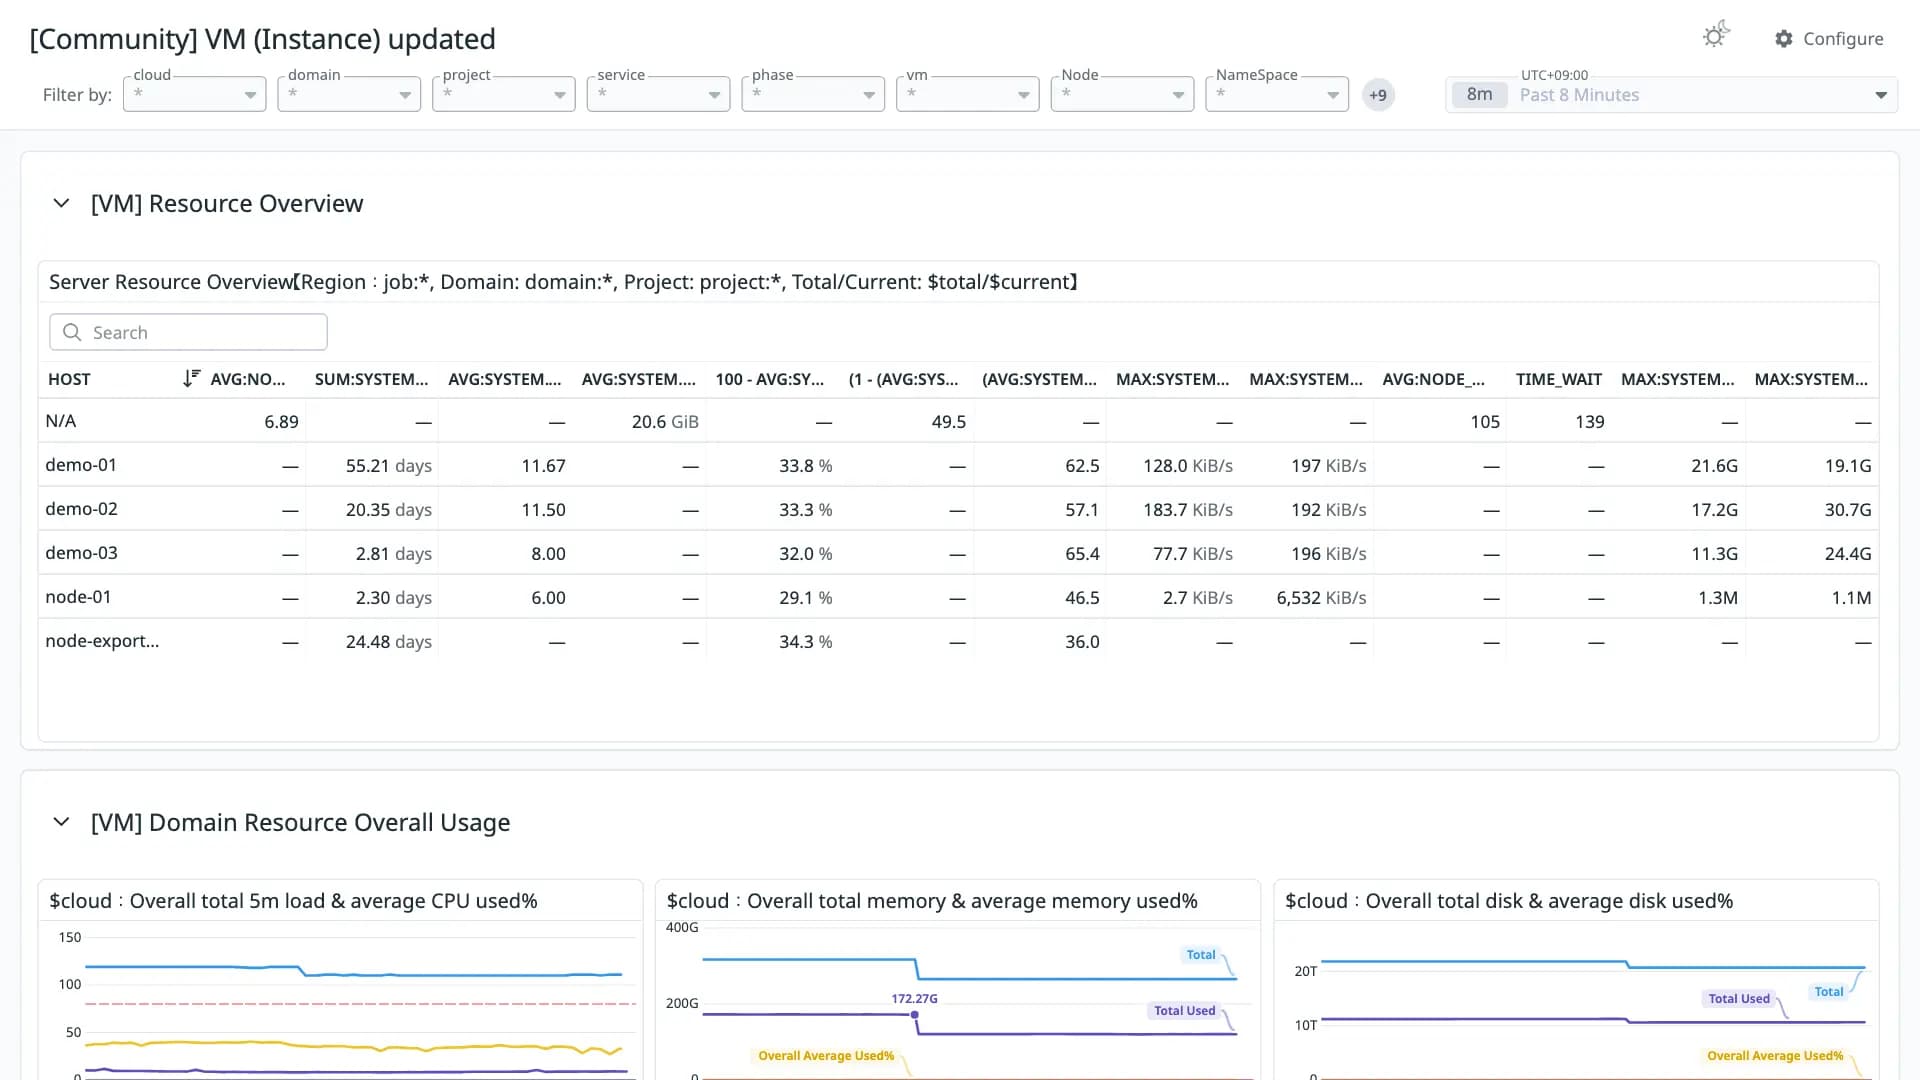Click the 6,532 KiB/s cell
The width and height of the screenshot is (1920, 1080).
1321,598
